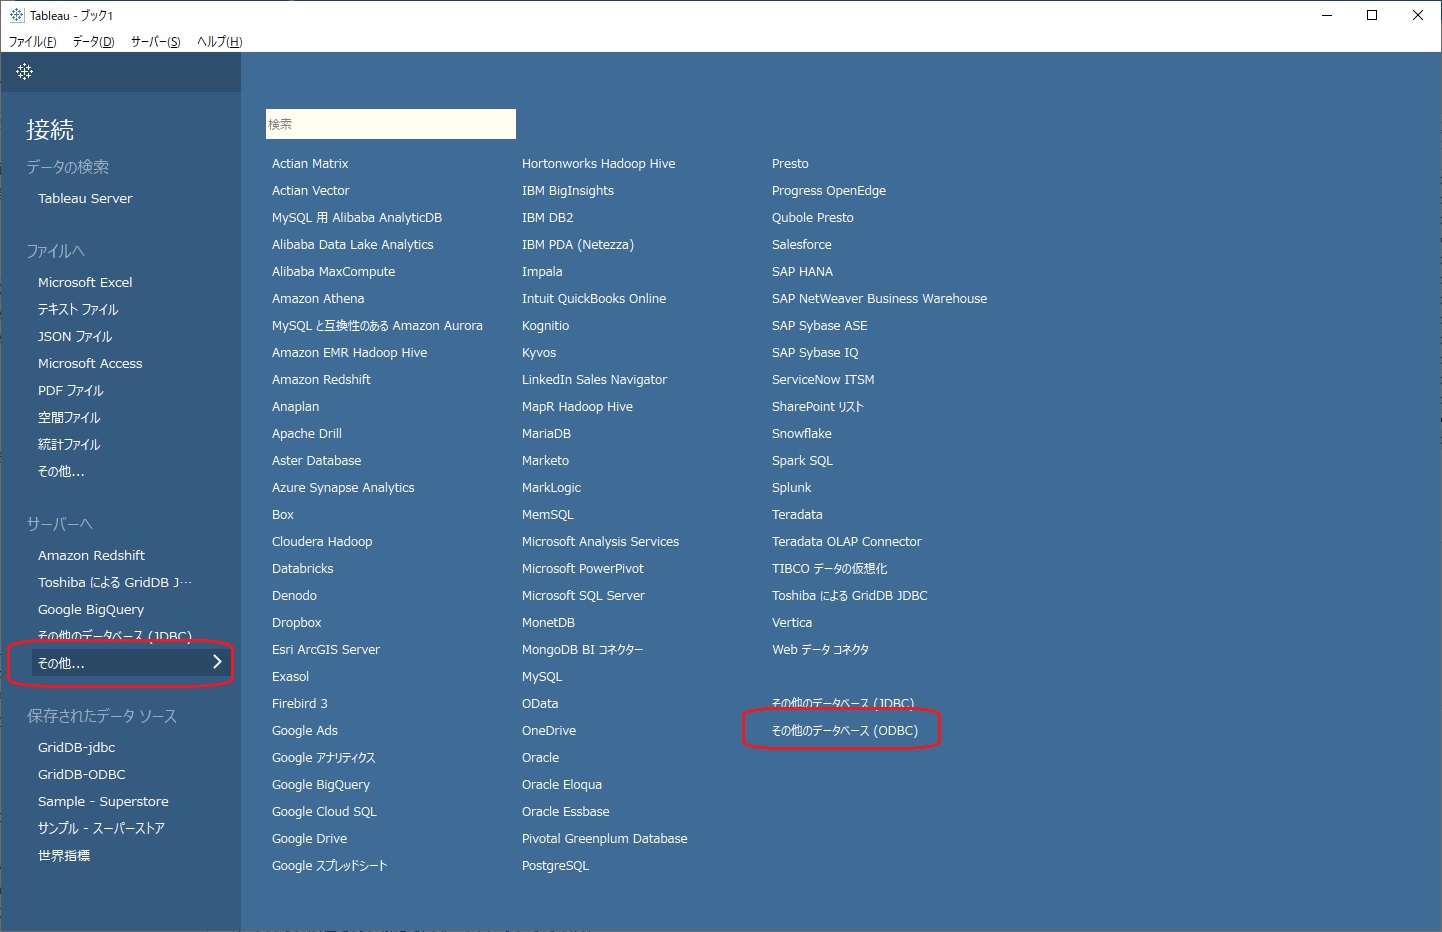Select その他のデータベース (JDBC) in main list
The image size is (1442, 932).
843,704
